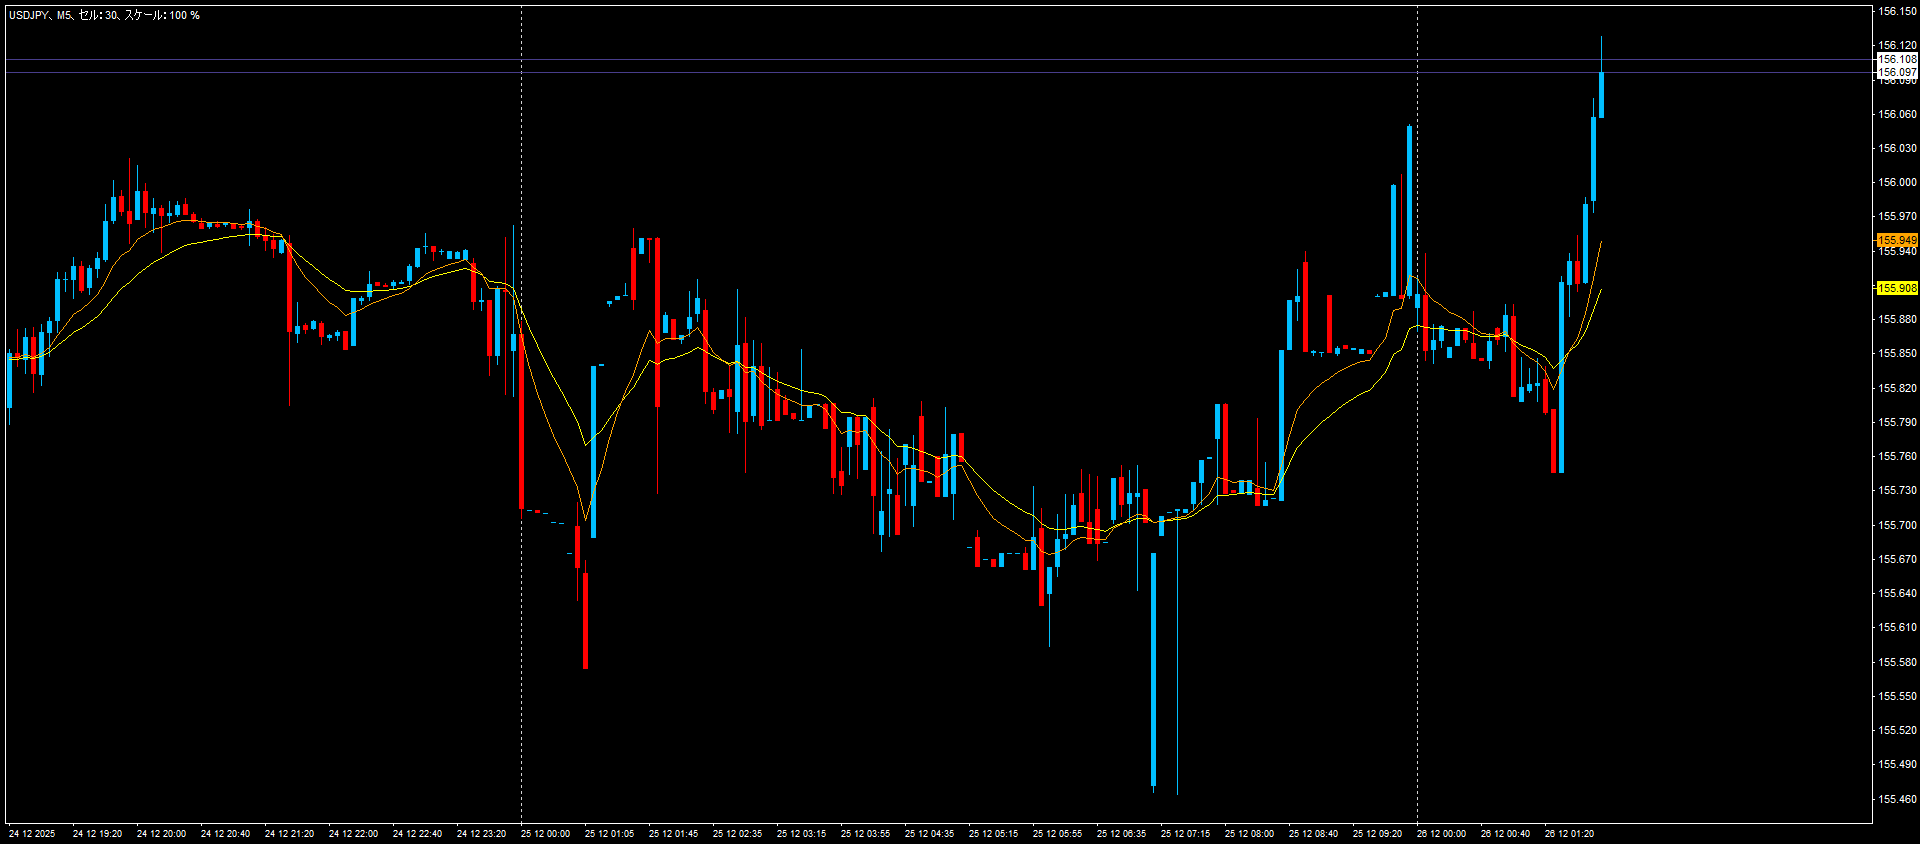The height and width of the screenshot is (844, 1920).
Task: Click the 156.097 blue line price label
Action: (x=1897, y=72)
